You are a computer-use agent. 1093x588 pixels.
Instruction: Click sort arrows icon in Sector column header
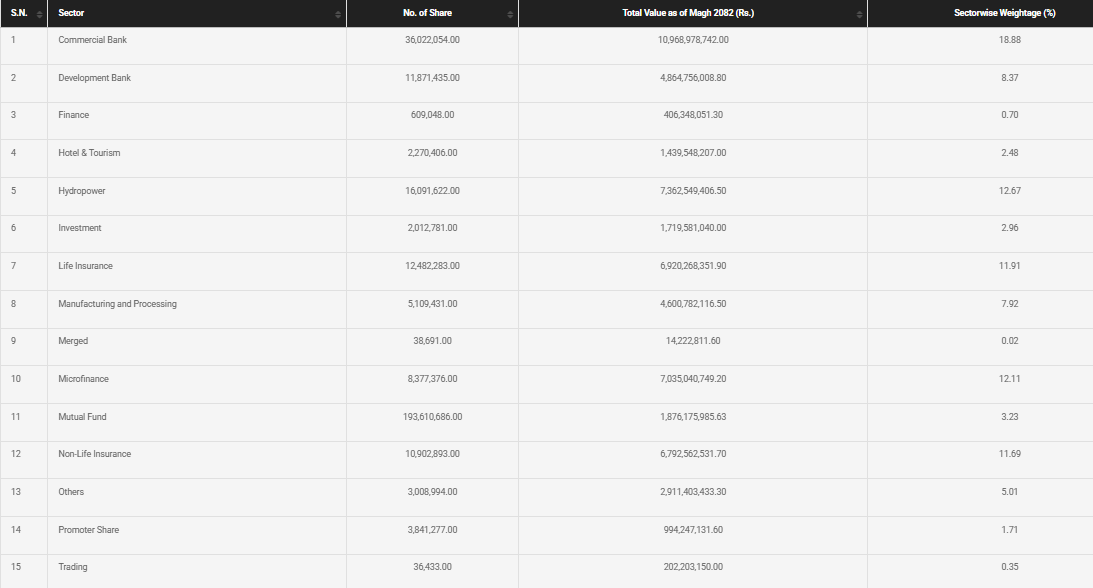(x=338, y=14)
